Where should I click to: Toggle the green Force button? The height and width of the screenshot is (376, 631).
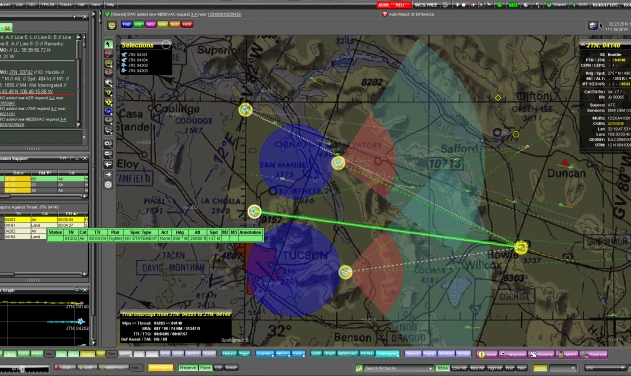(205, 368)
